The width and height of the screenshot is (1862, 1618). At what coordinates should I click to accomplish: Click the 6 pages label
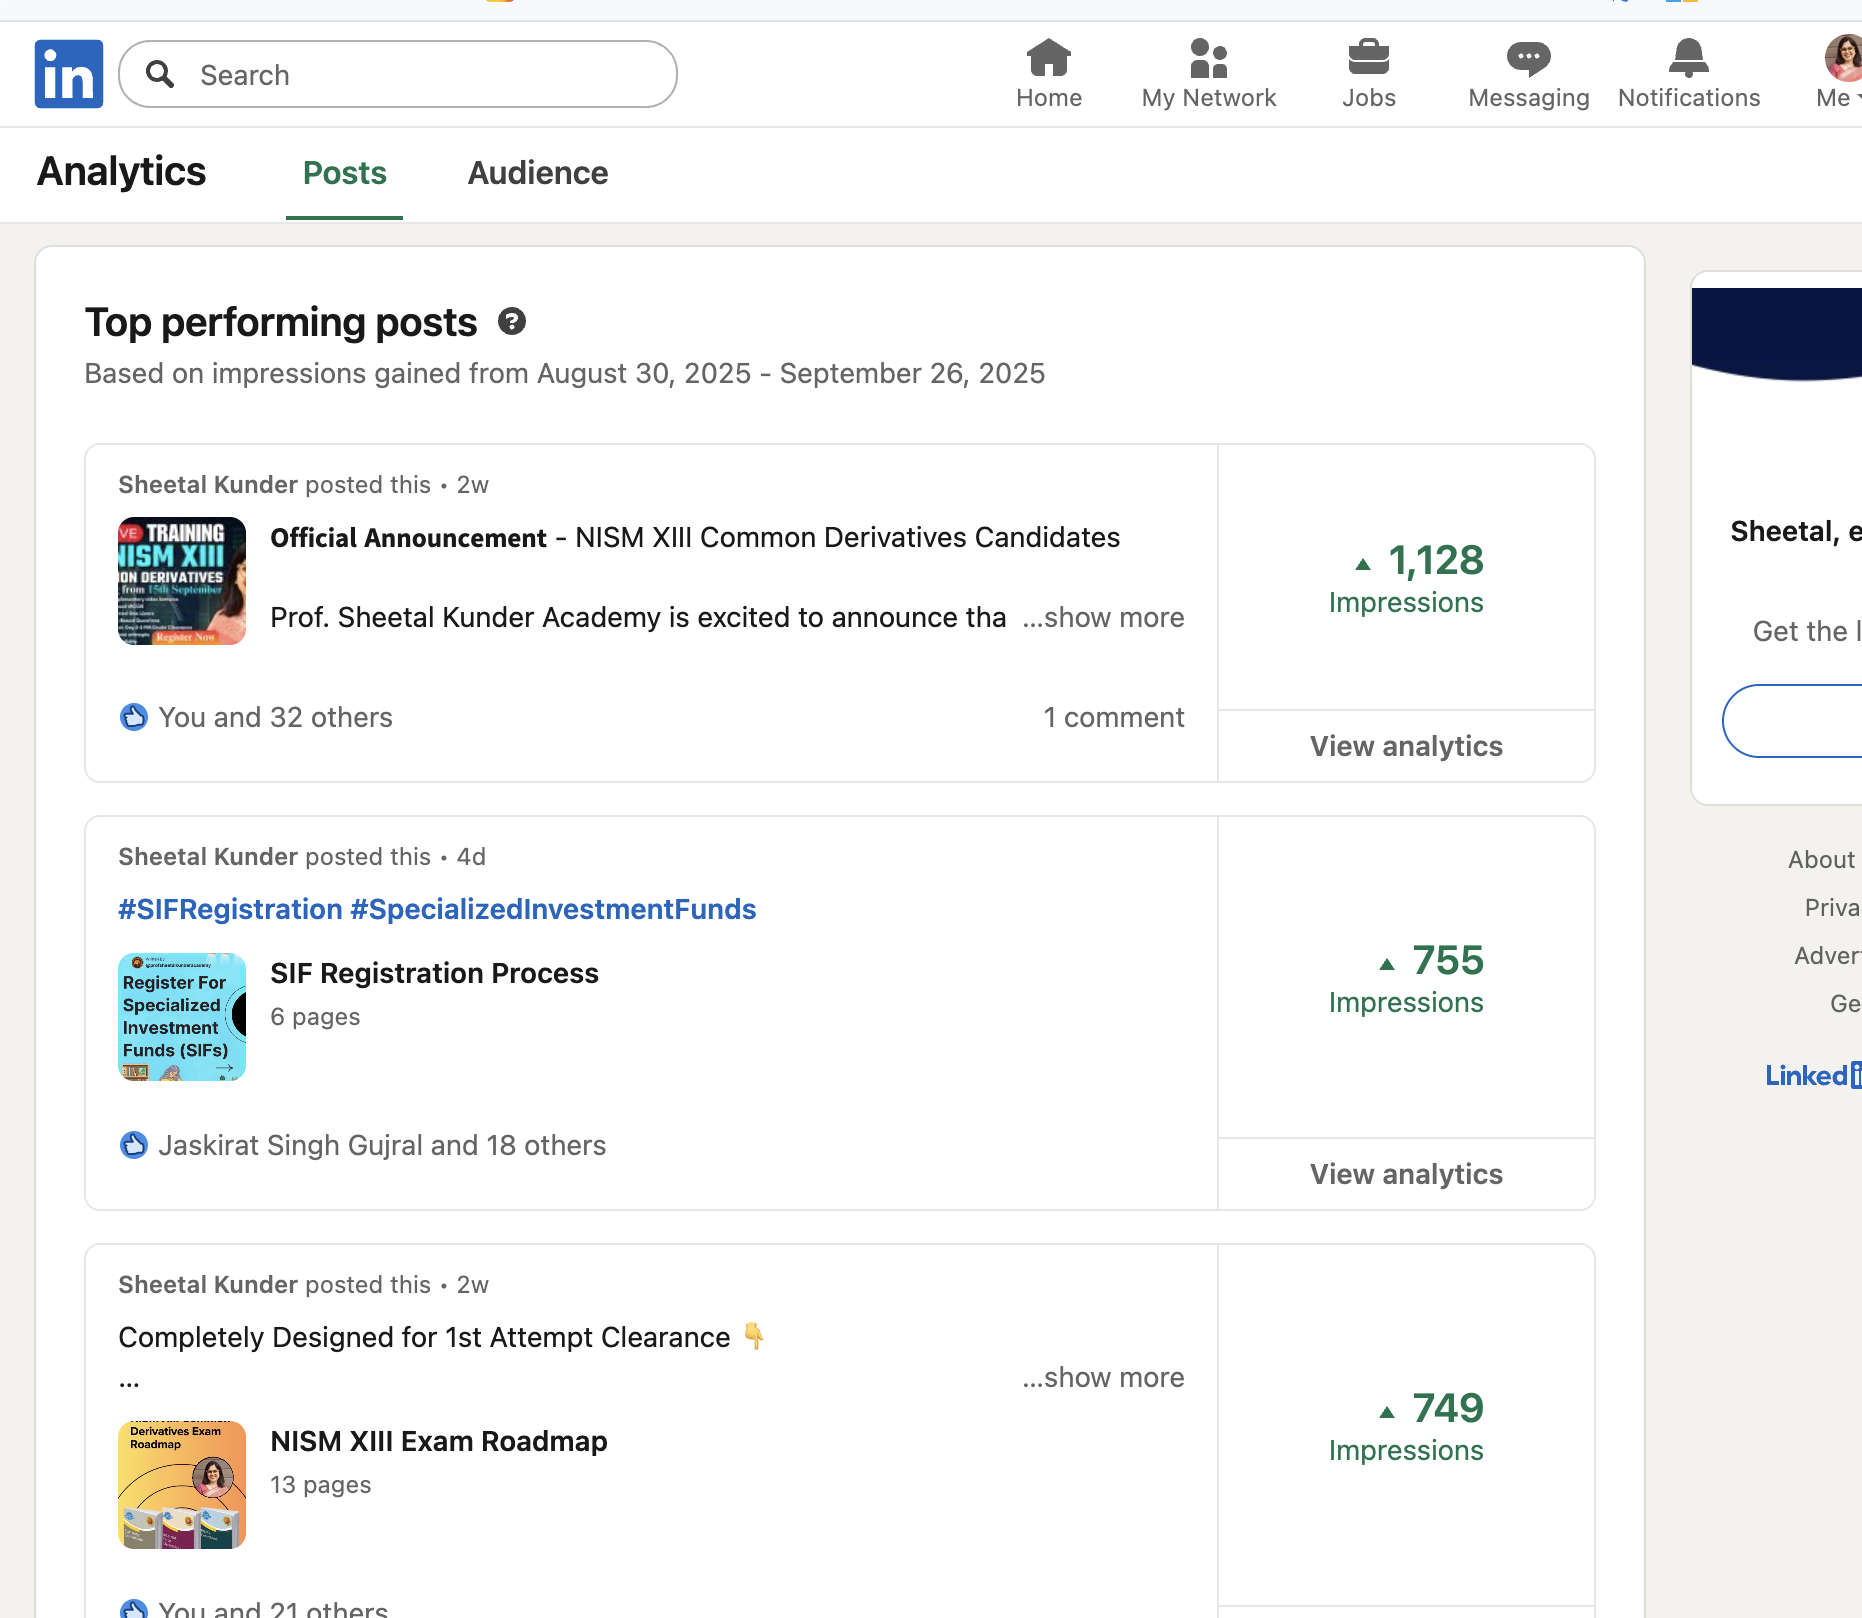315,1017
